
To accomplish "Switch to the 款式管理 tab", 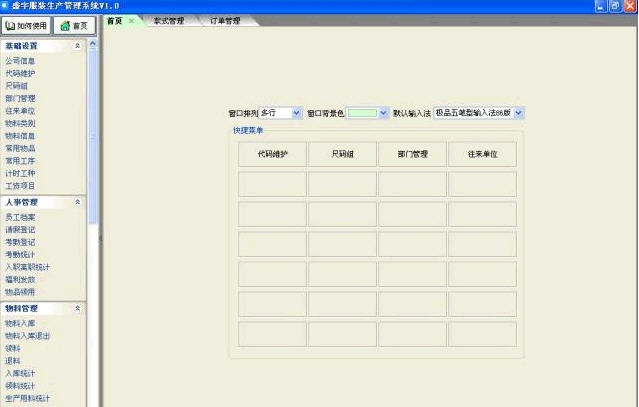I will click(169, 21).
